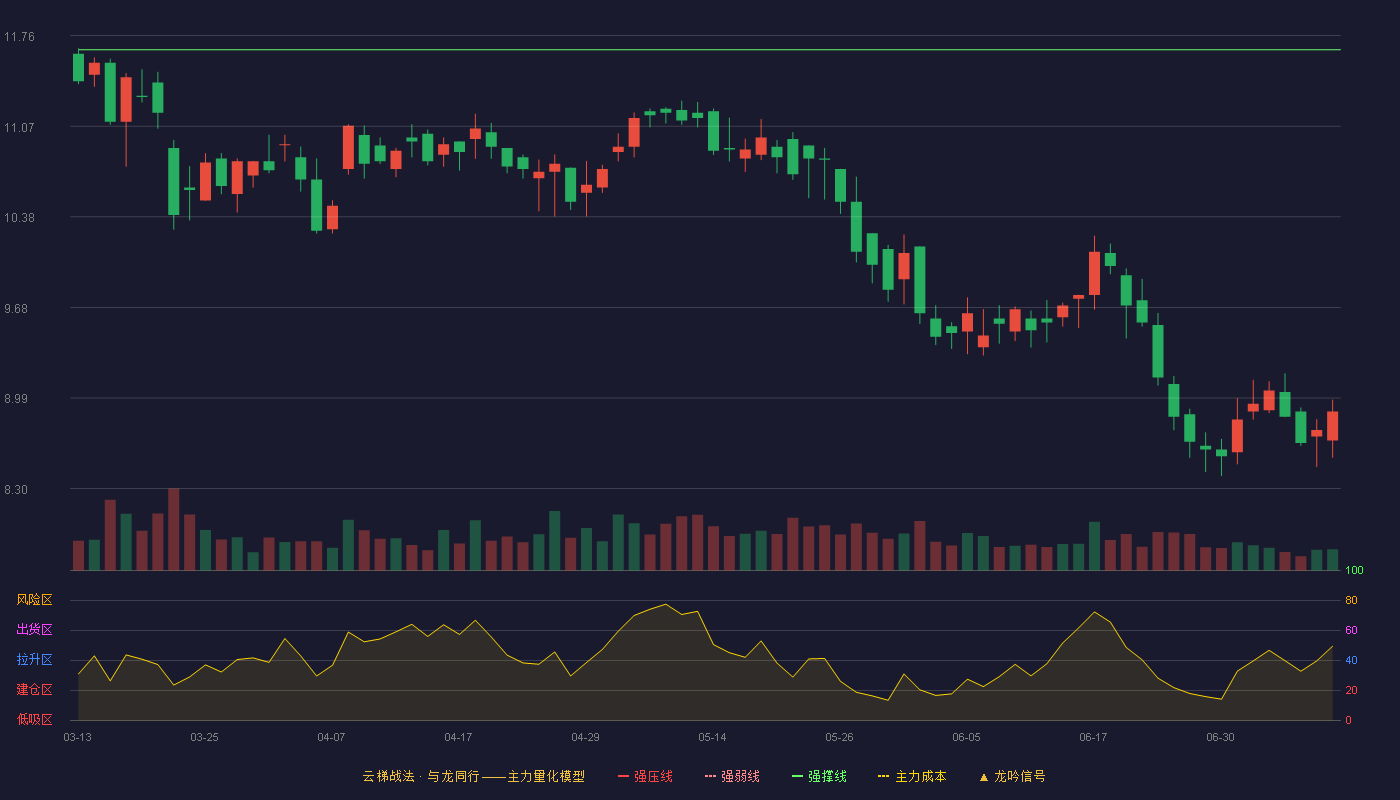Viewport: 1400px width, 800px height.
Task: Click the red dash icon beside 强压线
Action: click(624, 776)
